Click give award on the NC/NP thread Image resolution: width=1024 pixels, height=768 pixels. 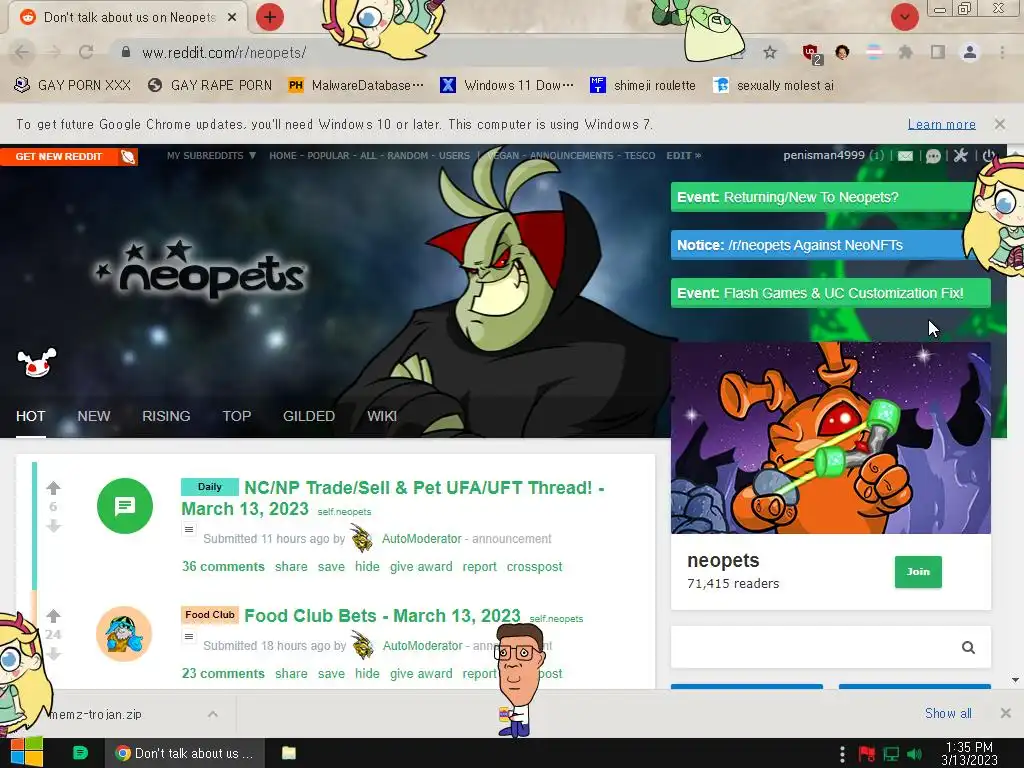click(421, 566)
